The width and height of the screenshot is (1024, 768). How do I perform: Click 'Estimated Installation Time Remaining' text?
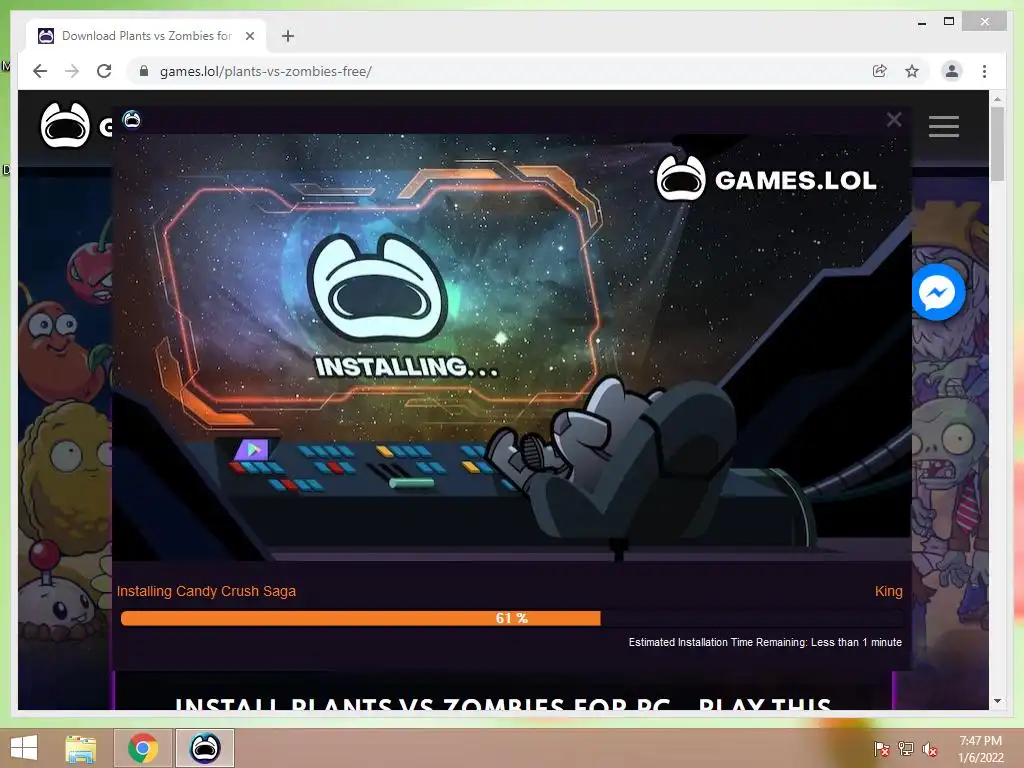click(765, 643)
